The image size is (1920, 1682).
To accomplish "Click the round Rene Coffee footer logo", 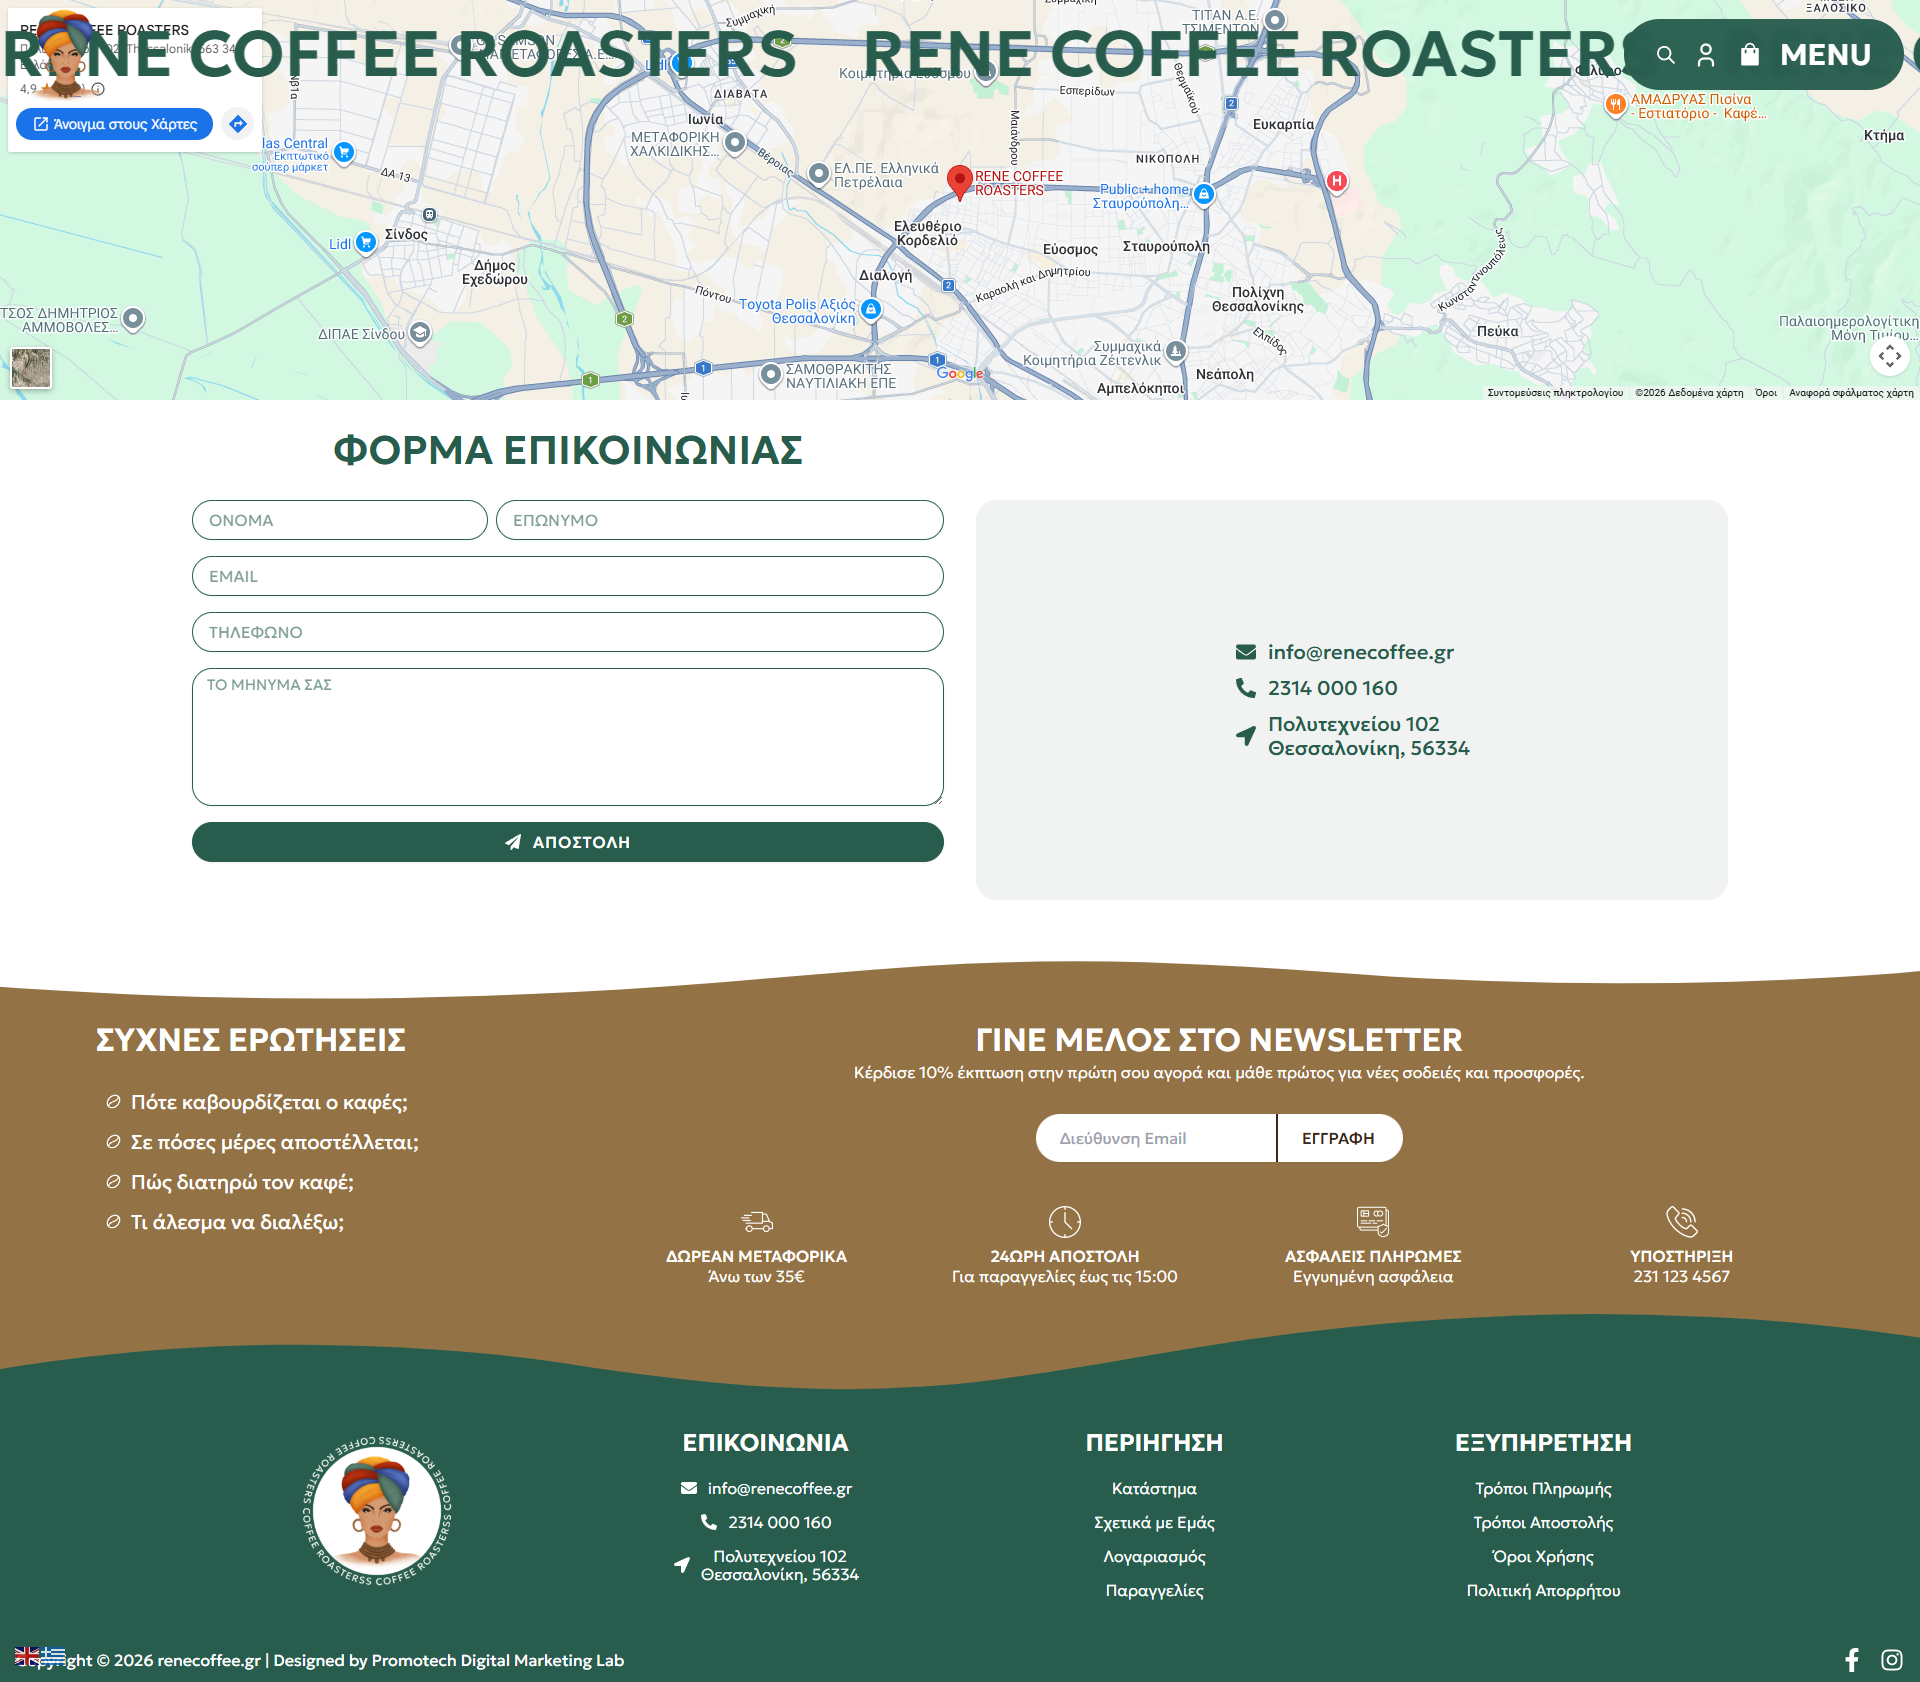I will [377, 1513].
